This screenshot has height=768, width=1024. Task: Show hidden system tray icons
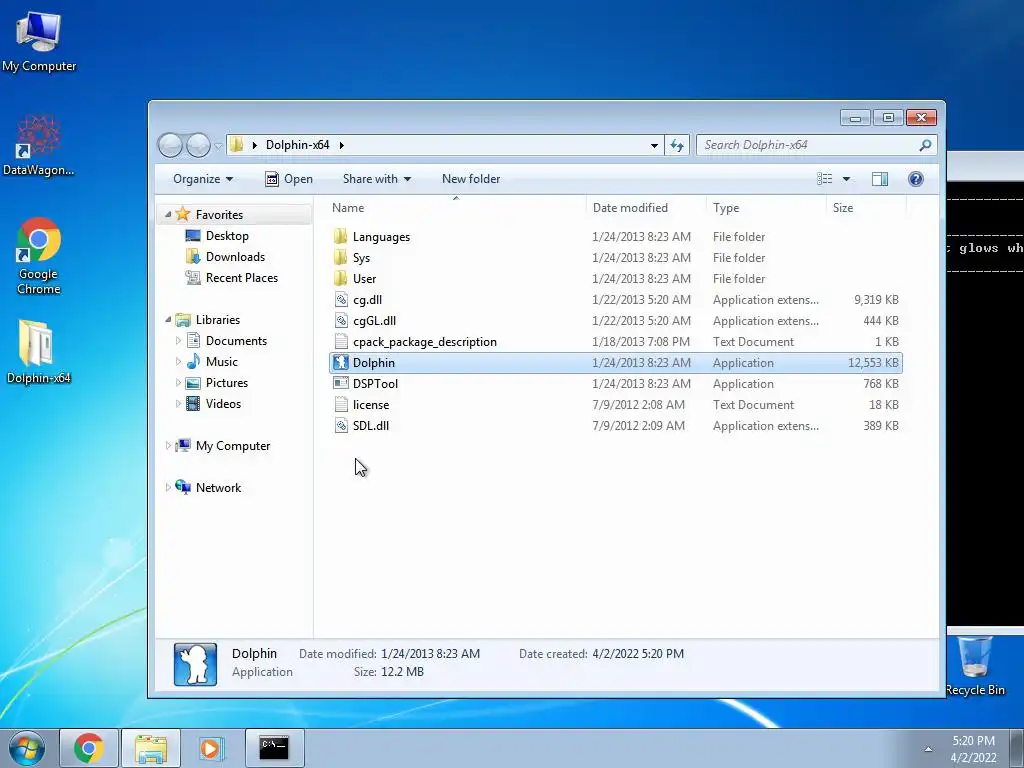click(928, 749)
